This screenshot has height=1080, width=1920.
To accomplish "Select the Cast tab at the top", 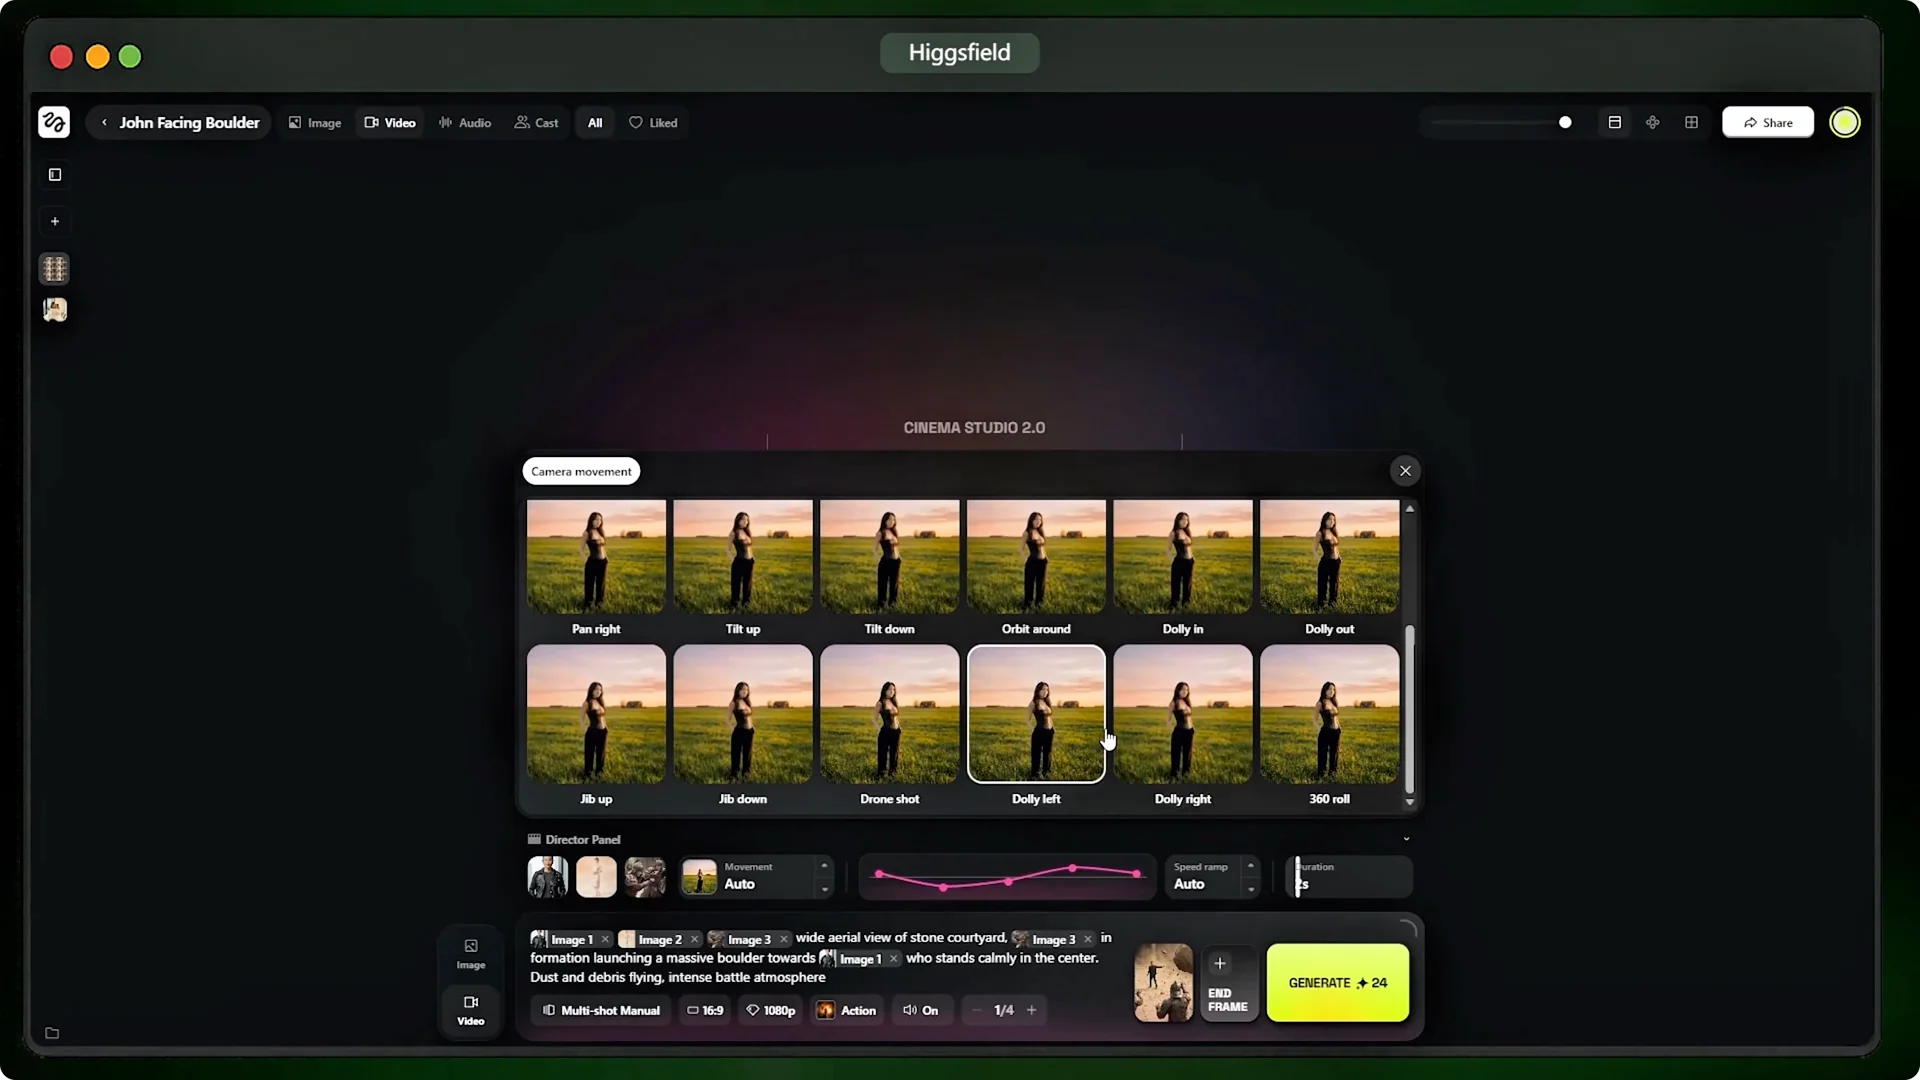I will pyautogui.click(x=537, y=122).
